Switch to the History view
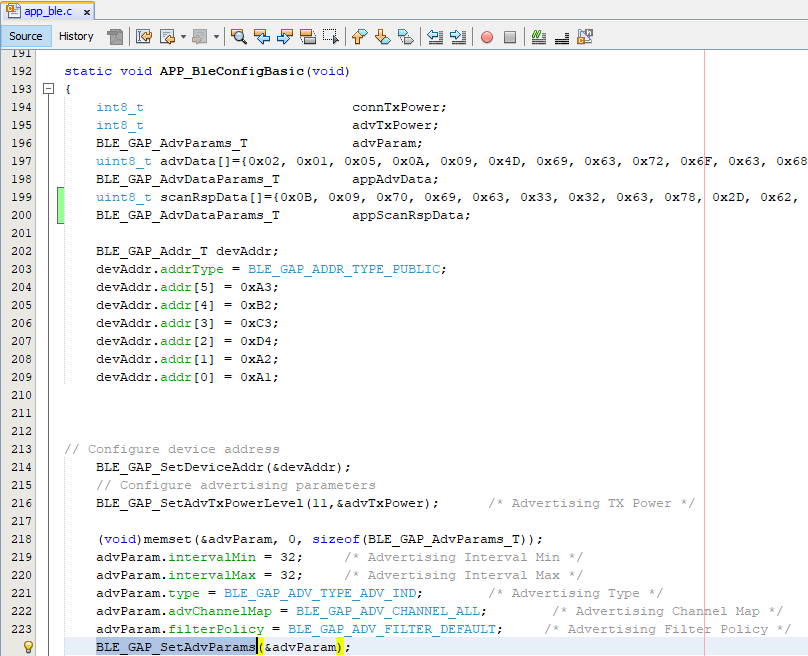Image resolution: width=808 pixels, height=656 pixels. 76,36
